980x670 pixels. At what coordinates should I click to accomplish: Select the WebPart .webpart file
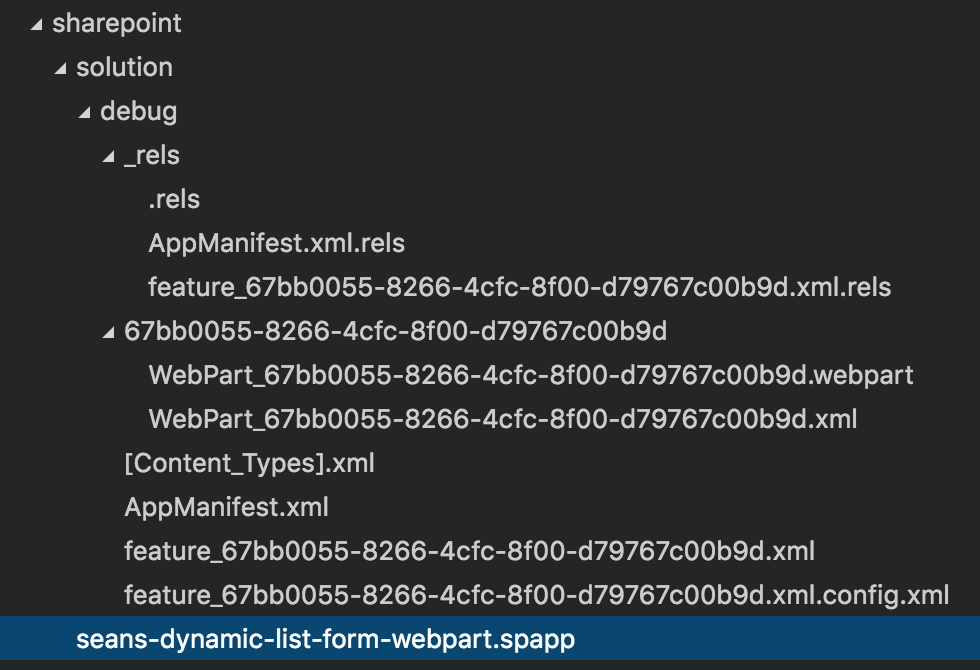pyautogui.click(x=531, y=375)
